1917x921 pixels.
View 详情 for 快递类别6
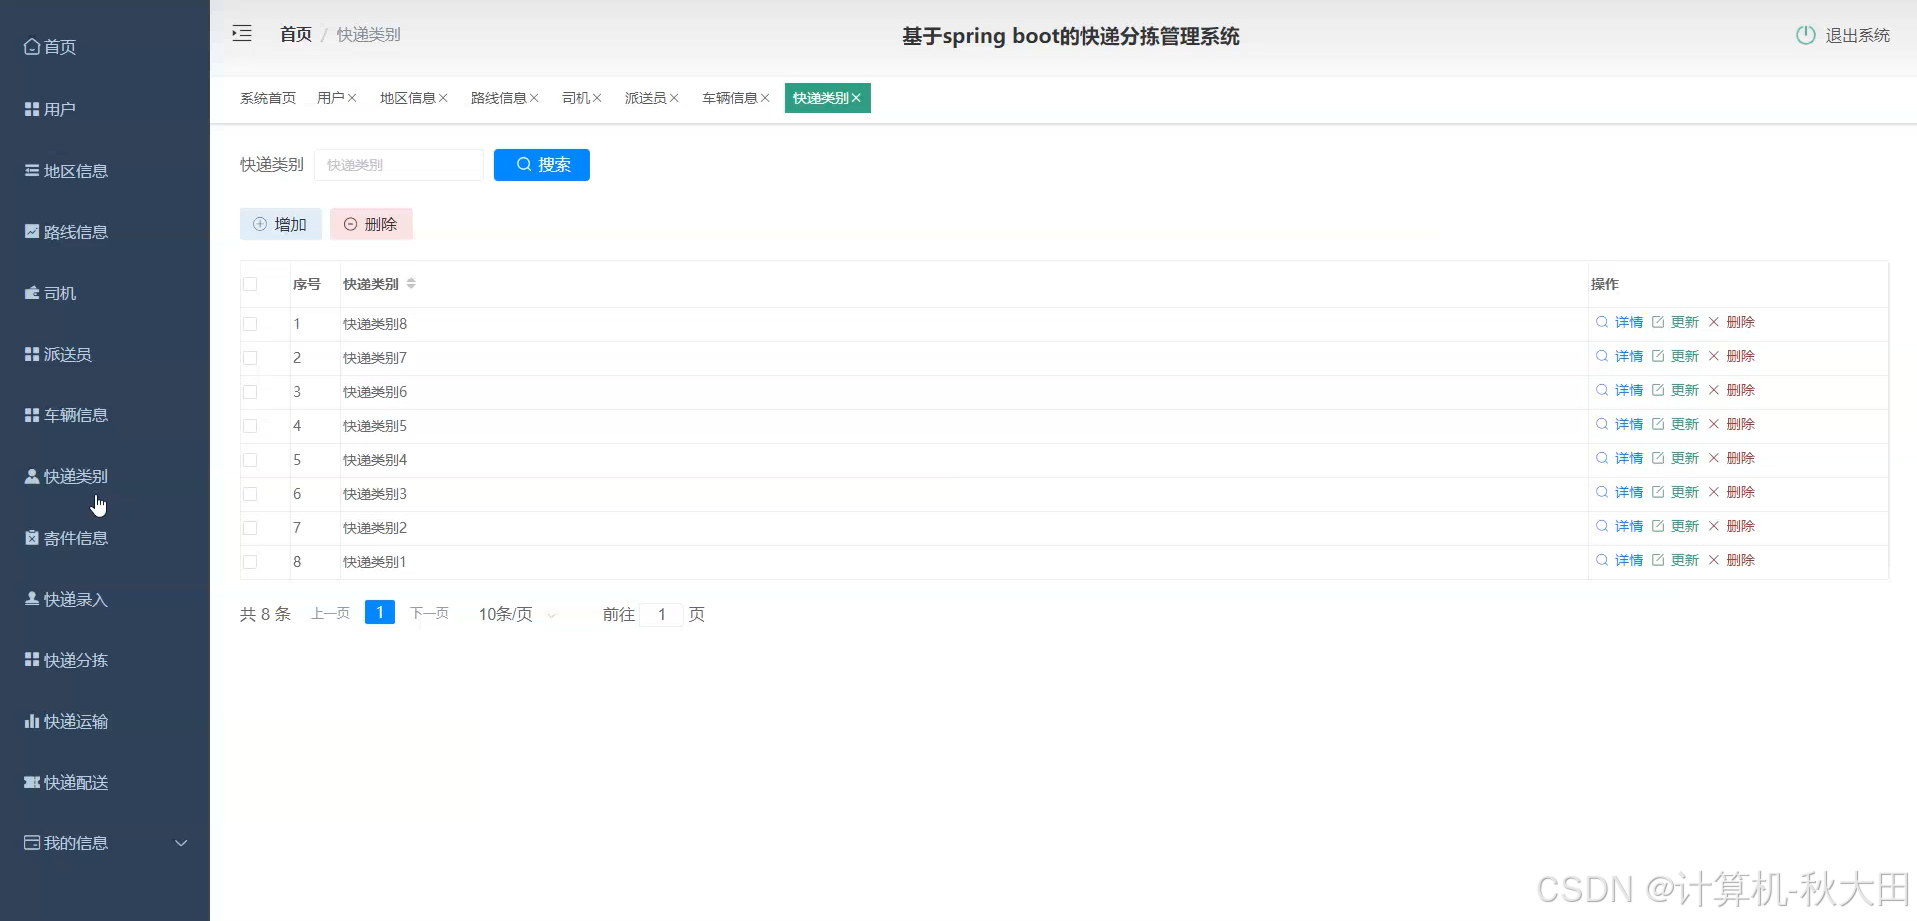1619,390
